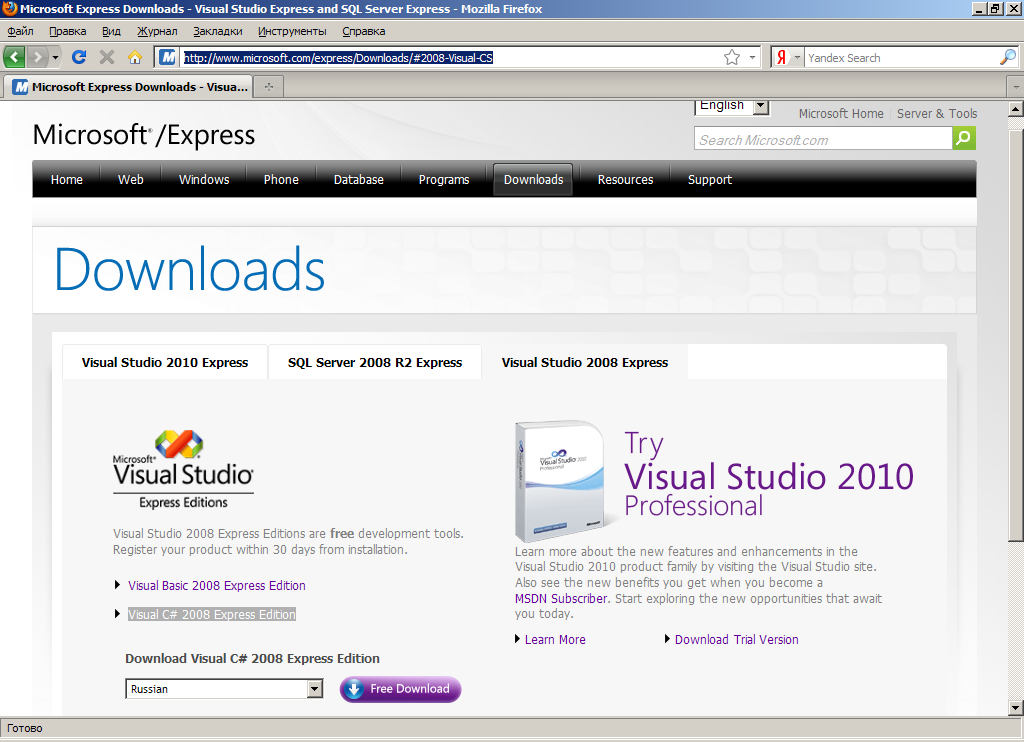Switch to Visual Studio 2010 Express tab
1024x742 pixels.
[165, 363]
